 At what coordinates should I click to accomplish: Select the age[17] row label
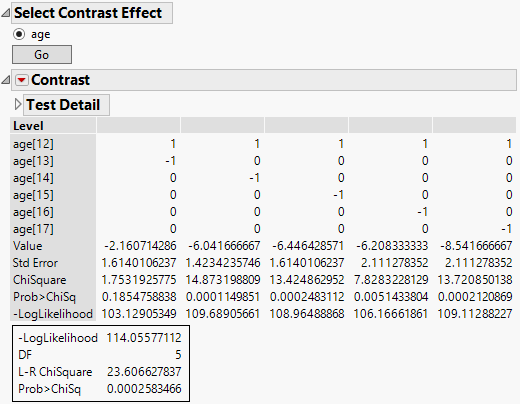click(x=33, y=229)
